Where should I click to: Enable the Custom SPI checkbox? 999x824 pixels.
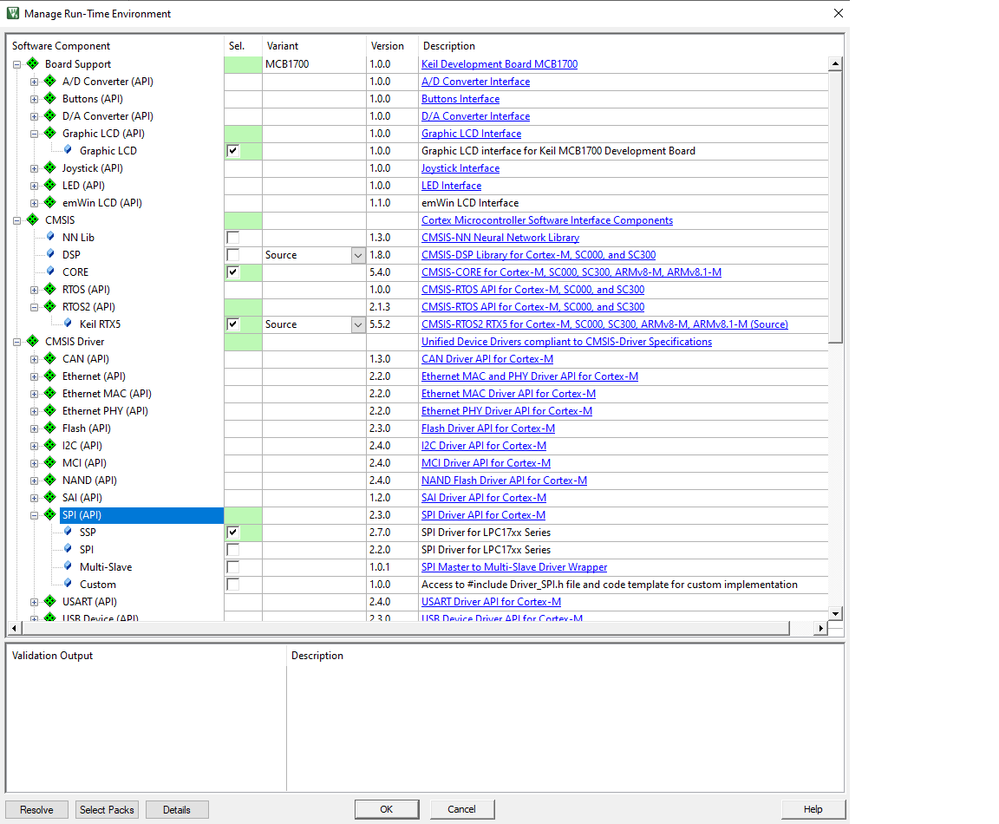(233, 584)
